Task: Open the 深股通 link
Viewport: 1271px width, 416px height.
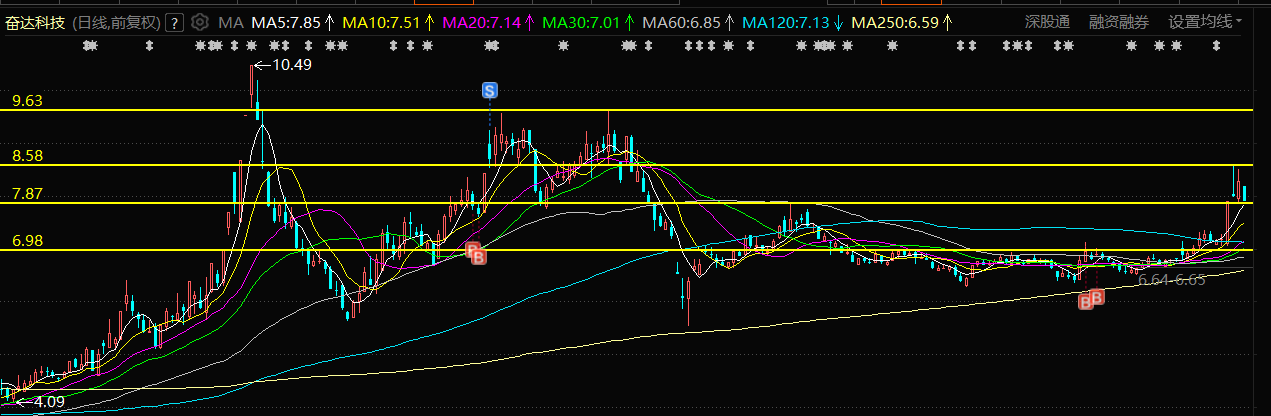Action: (x=1047, y=21)
